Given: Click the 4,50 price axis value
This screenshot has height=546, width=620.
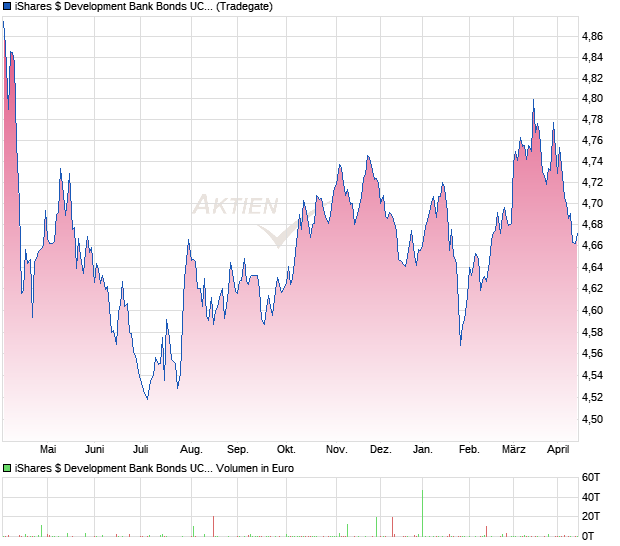Looking at the screenshot, I should [x=592, y=419].
